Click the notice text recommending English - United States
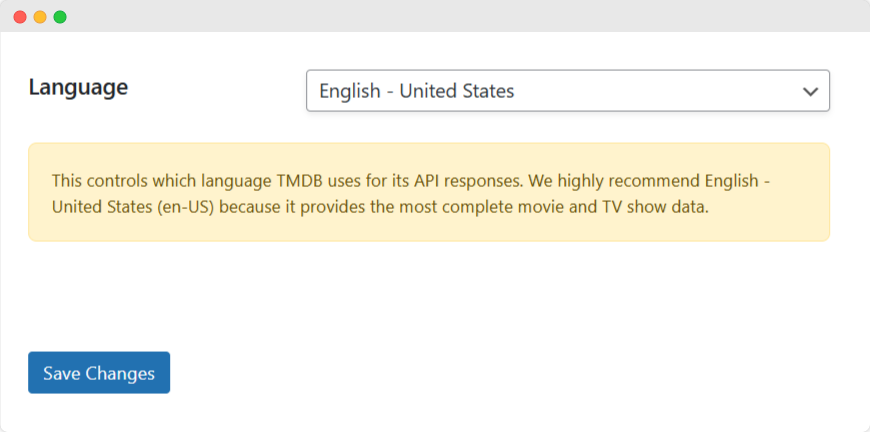The height and width of the screenshot is (432, 870). pos(412,194)
